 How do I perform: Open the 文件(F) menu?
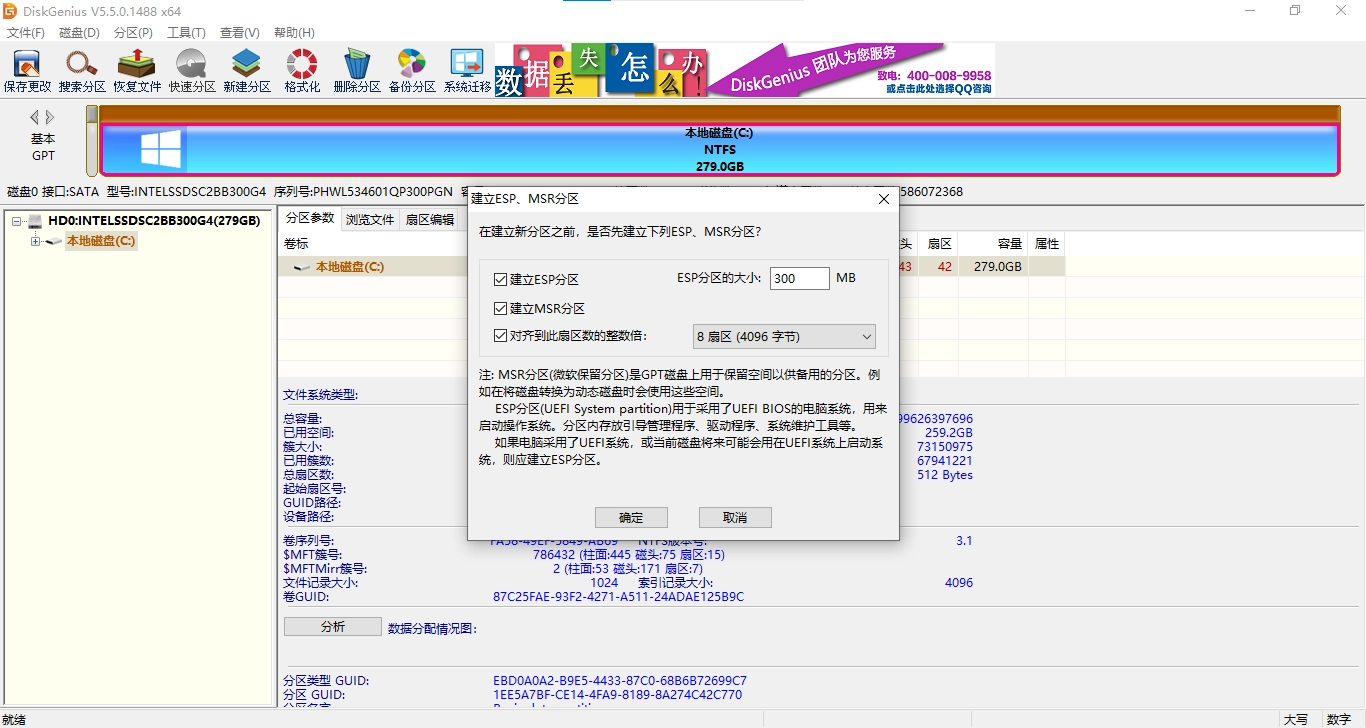[25, 33]
